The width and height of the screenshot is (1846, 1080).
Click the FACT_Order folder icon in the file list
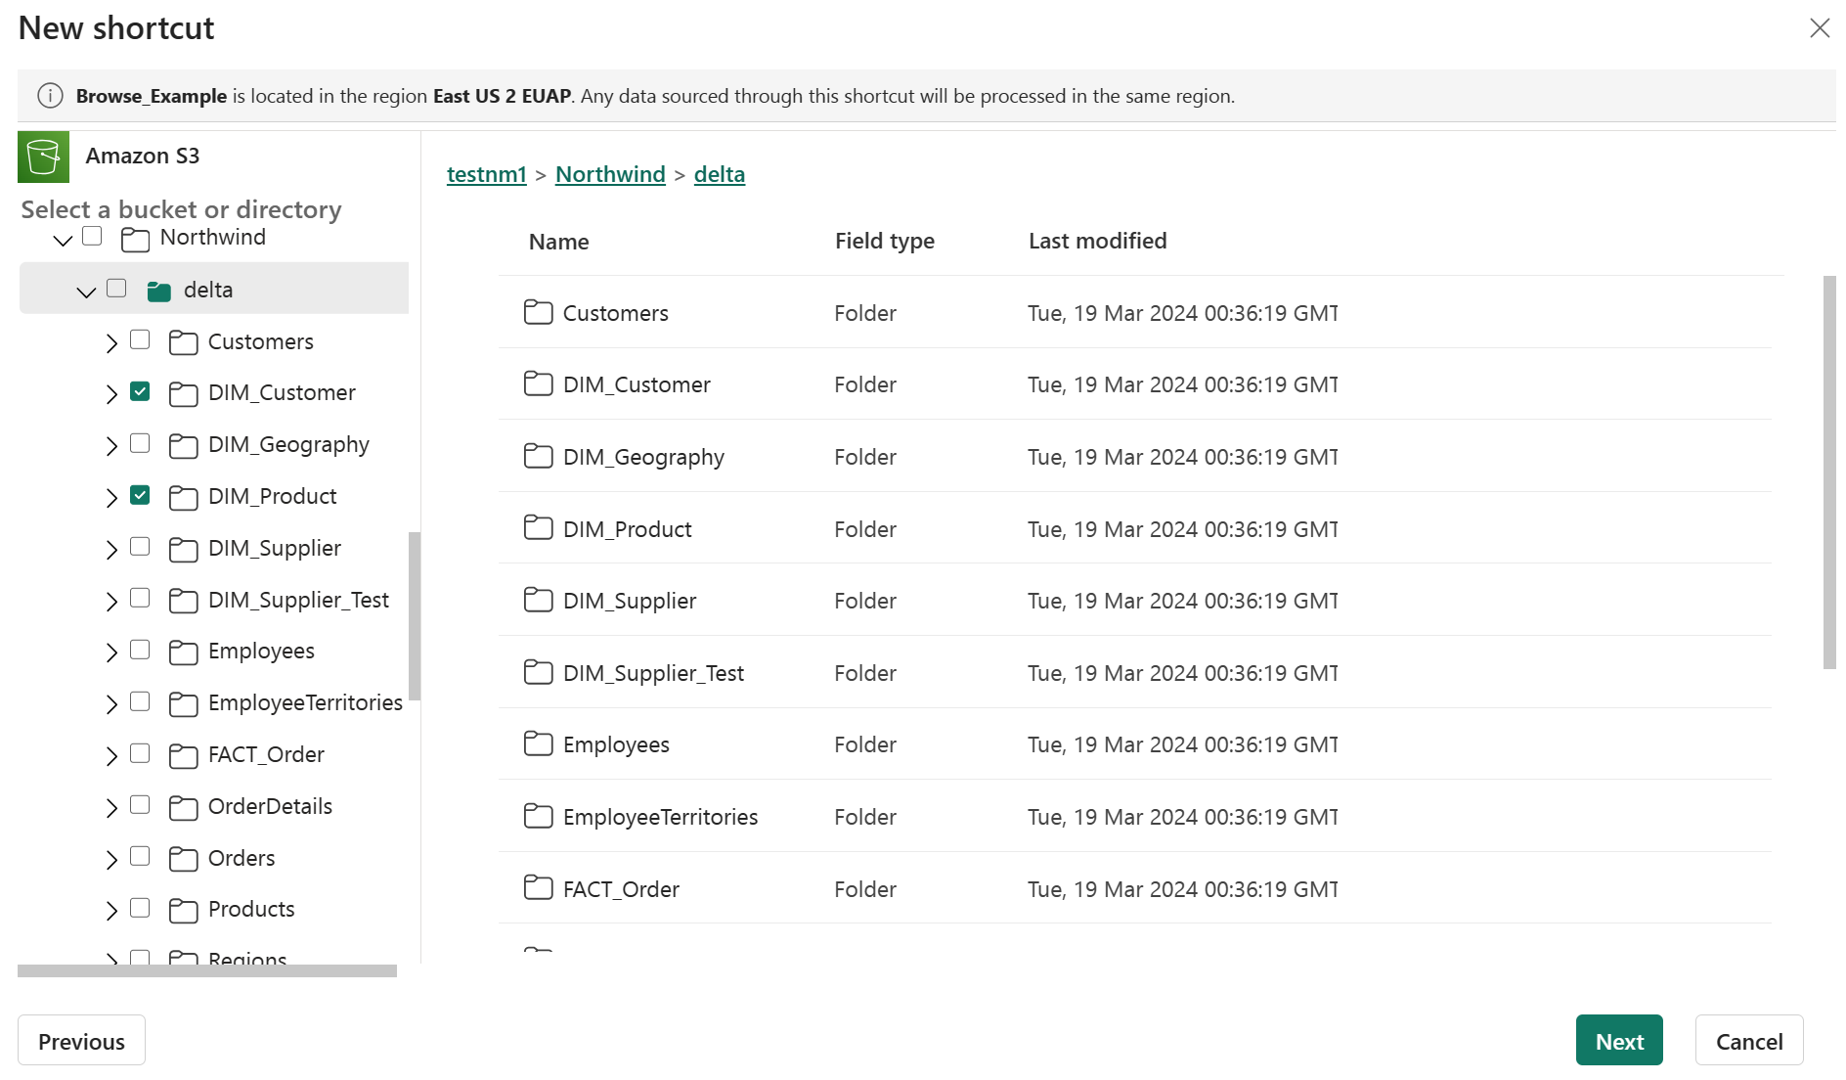point(538,888)
